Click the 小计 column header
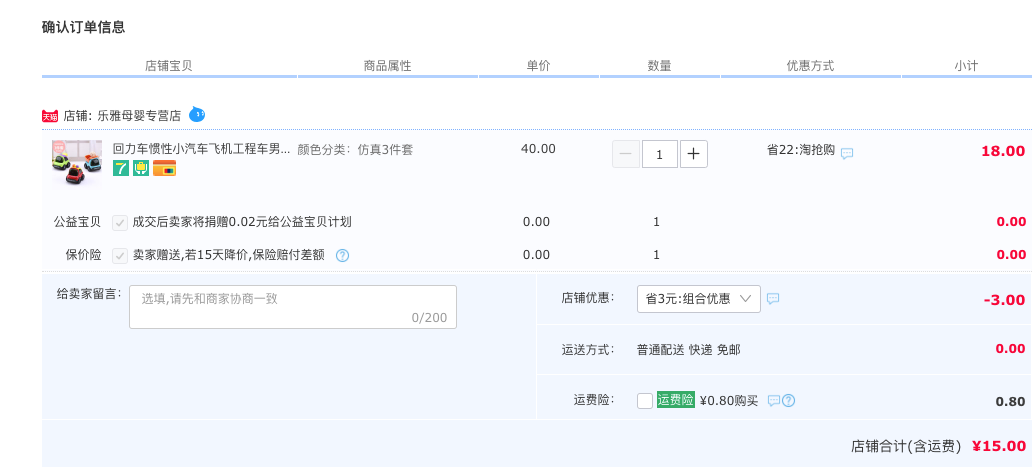 pos(965,66)
